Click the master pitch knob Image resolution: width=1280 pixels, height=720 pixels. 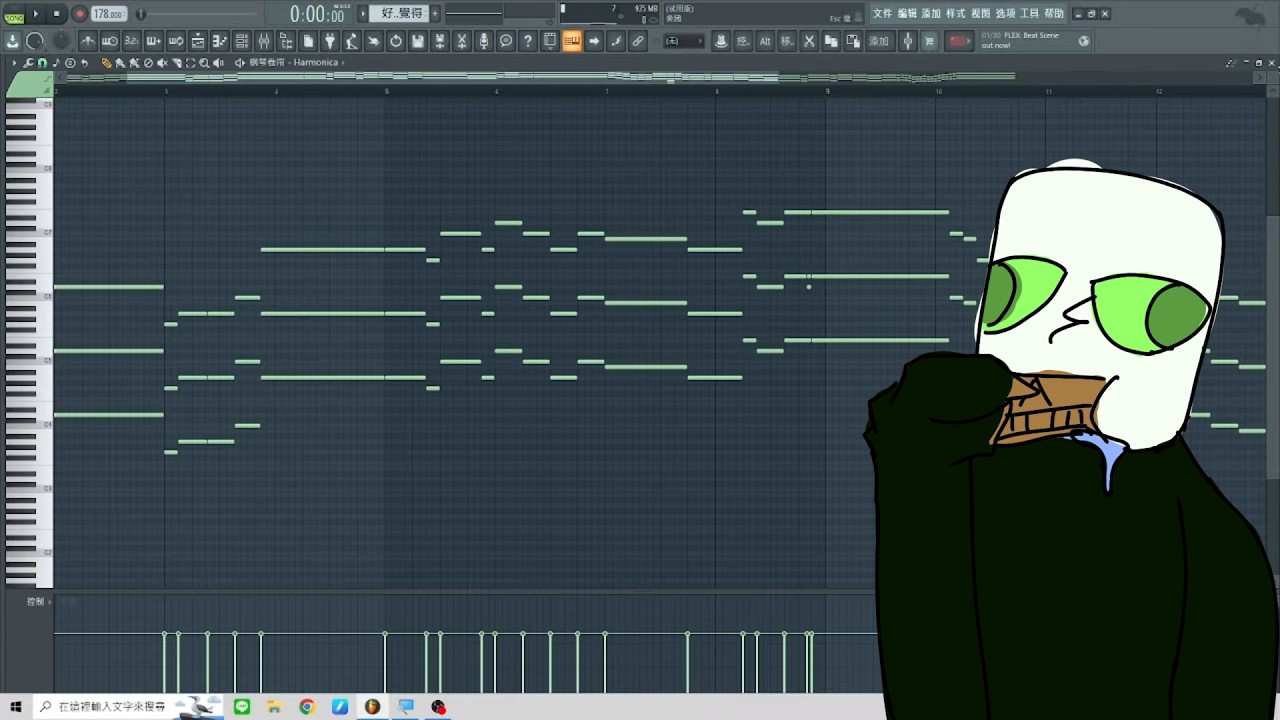pos(61,41)
